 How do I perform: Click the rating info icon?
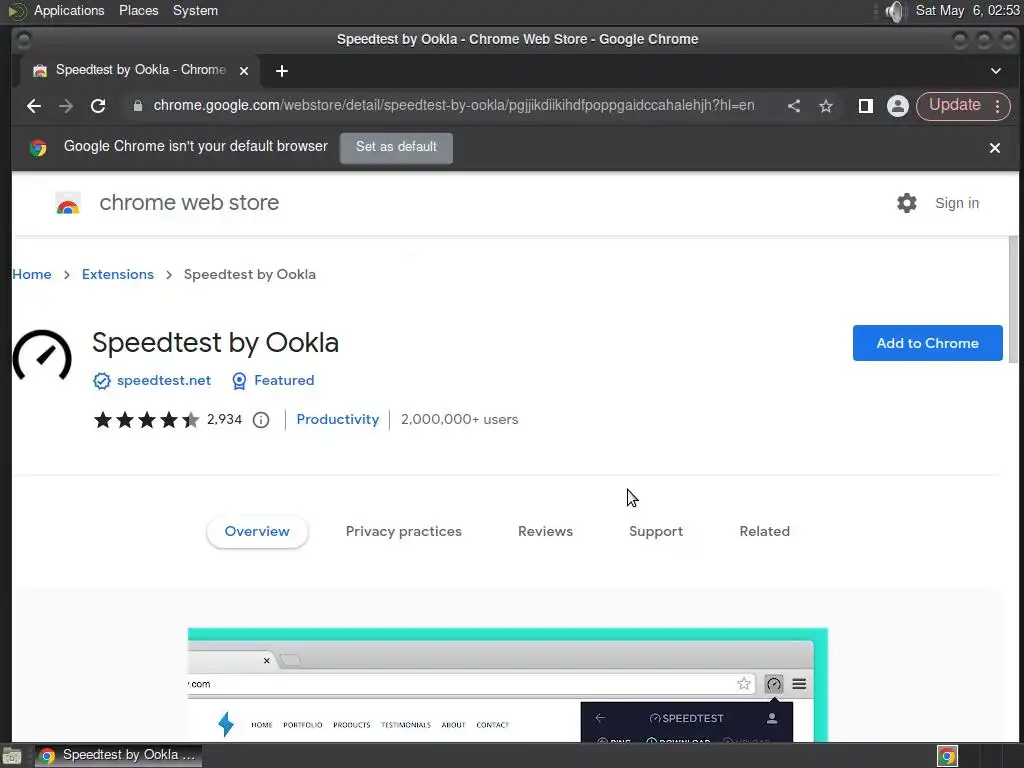coord(261,420)
